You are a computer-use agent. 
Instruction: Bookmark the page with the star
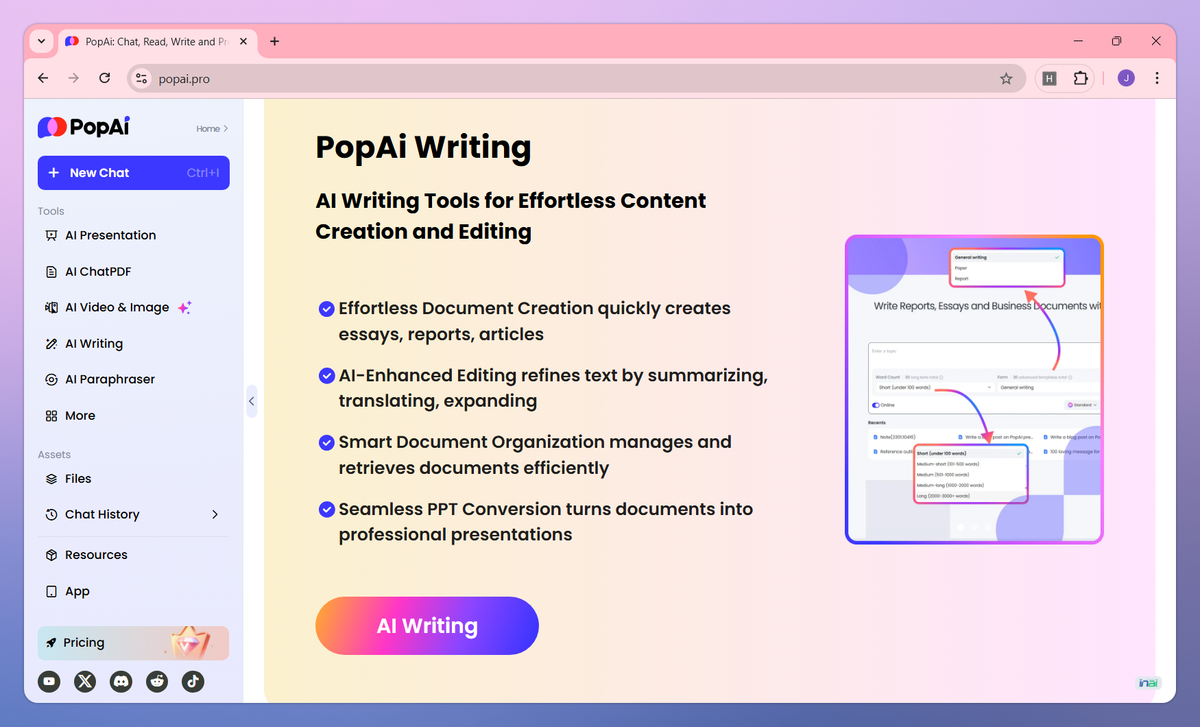click(x=1006, y=78)
